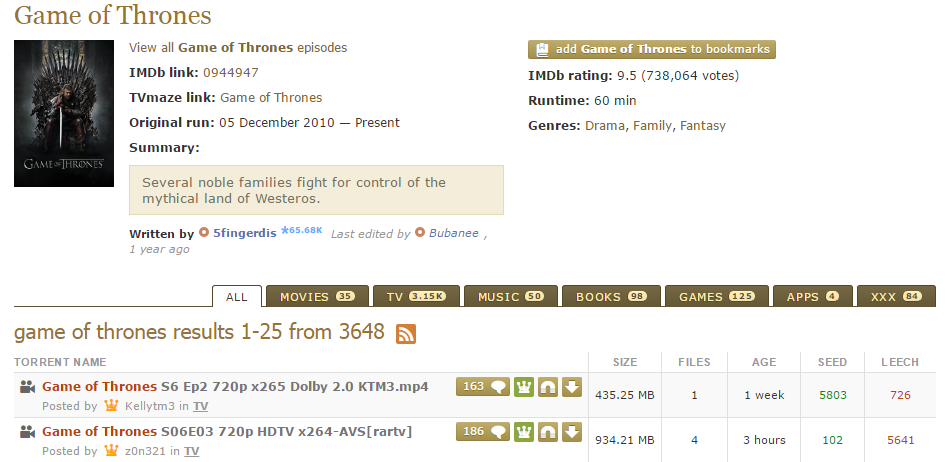
Task: Switch to the GAMES tab
Action: [717, 297]
